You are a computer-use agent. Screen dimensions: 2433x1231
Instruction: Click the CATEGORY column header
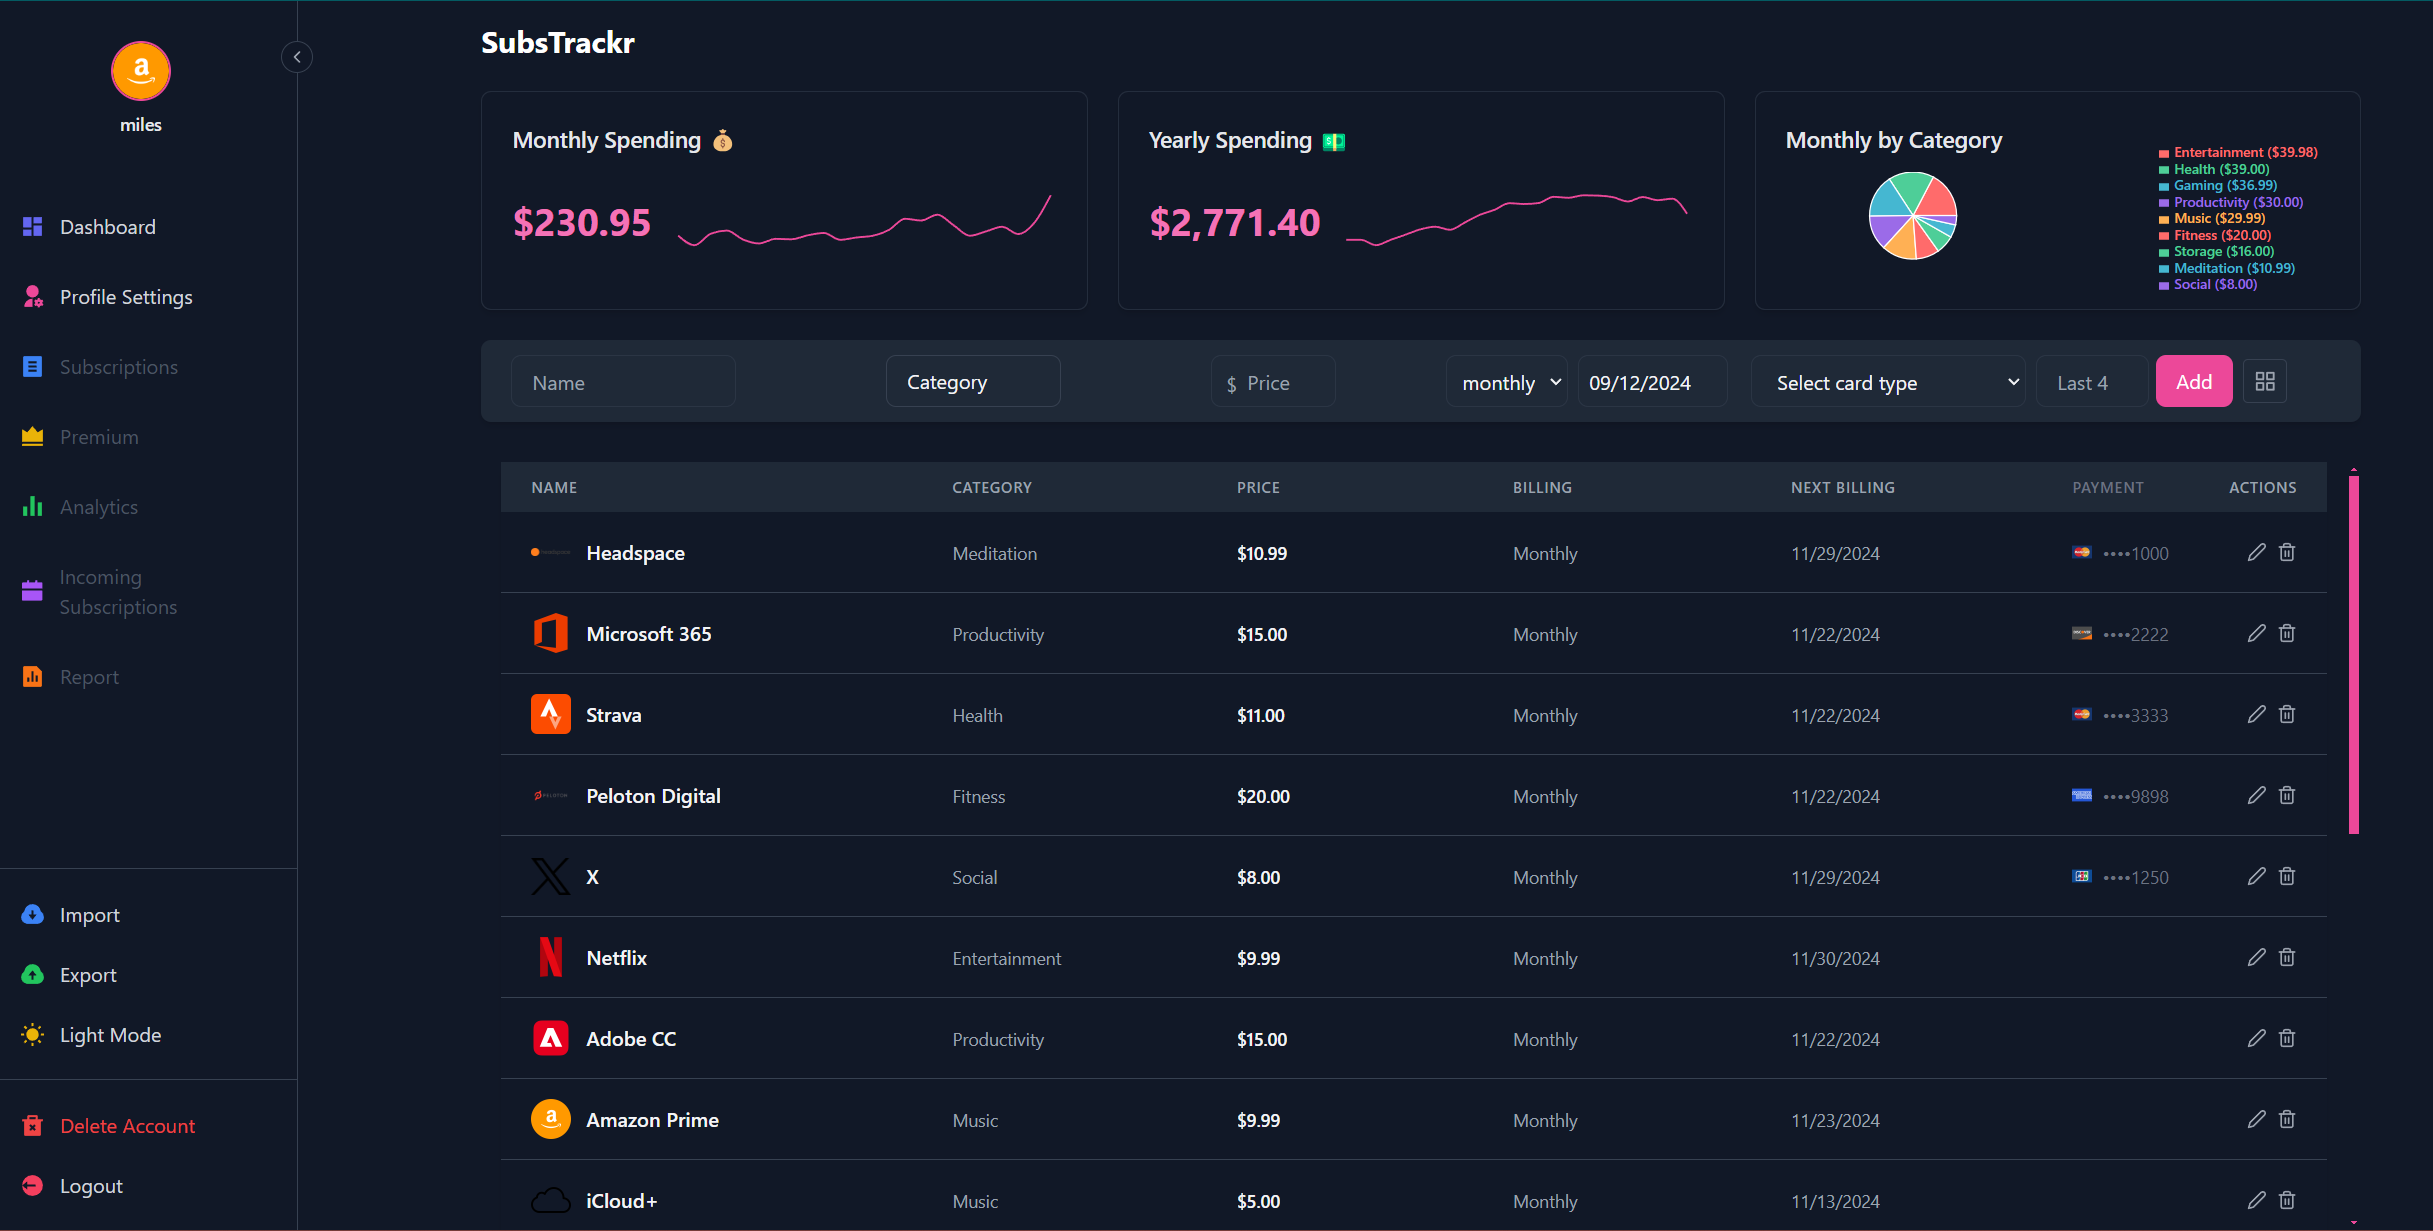pos(991,487)
